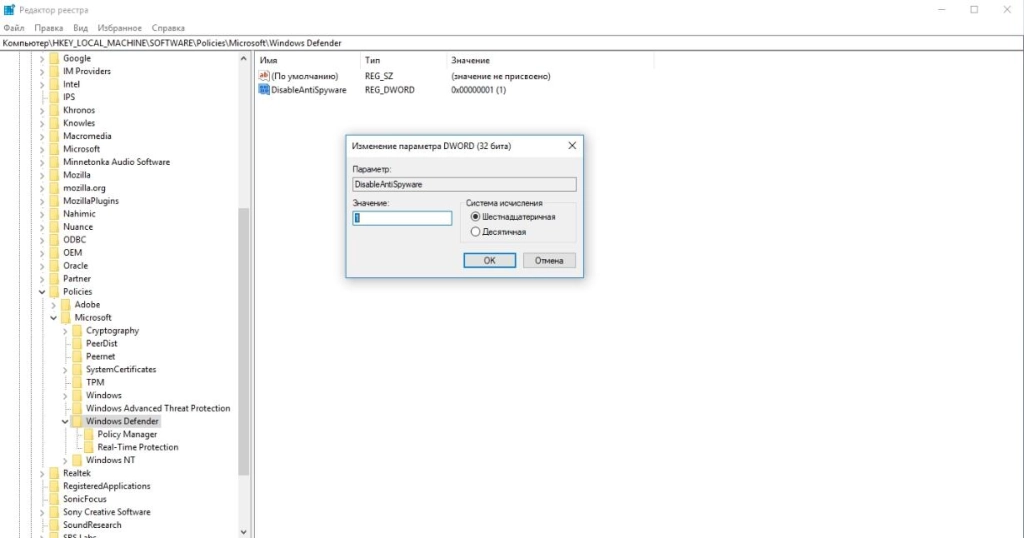Select the mozilla.org key
Image resolution: width=1024 pixels, height=538 pixels.
click(84, 188)
